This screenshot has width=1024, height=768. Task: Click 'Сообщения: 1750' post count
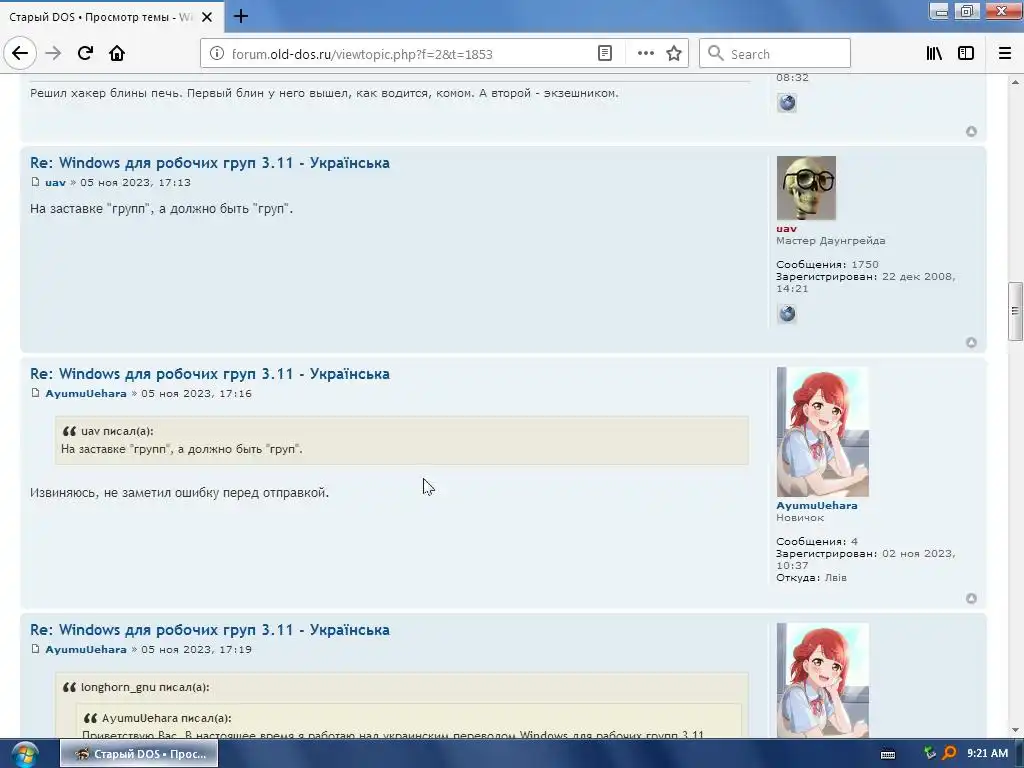click(827, 264)
